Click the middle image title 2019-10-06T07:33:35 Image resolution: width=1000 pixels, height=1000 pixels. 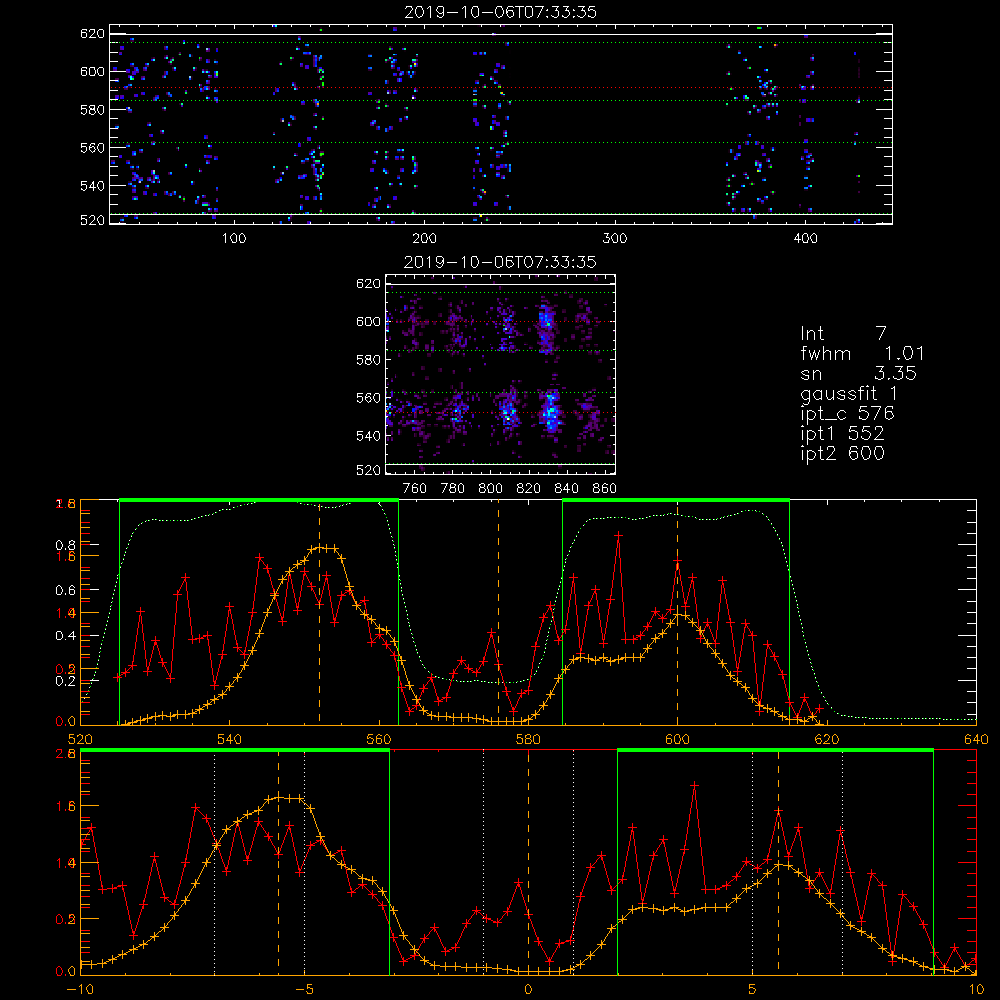pyautogui.click(x=501, y=262)
